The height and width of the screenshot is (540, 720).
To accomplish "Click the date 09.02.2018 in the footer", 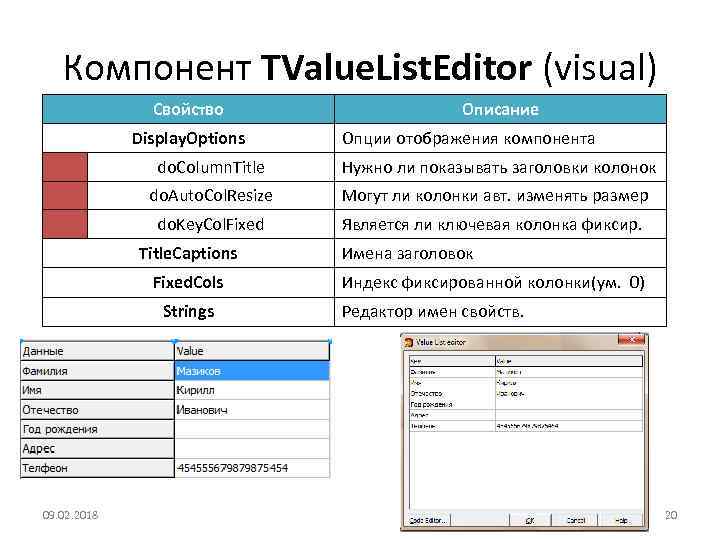I will point(70,515).
